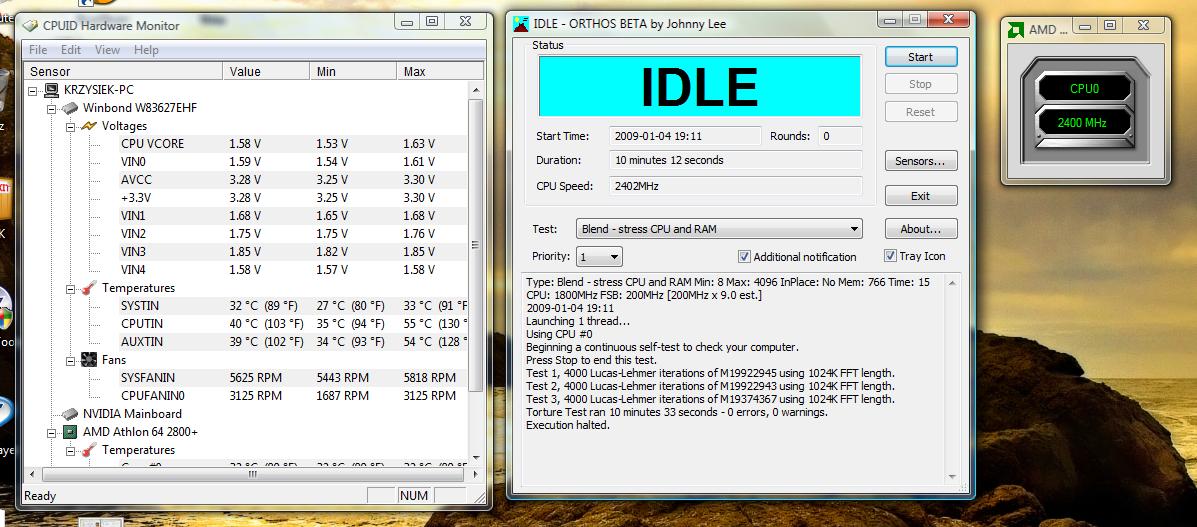Open the Test type dropdown
This screenshot has width=1197, height=527.
point(719,228)
